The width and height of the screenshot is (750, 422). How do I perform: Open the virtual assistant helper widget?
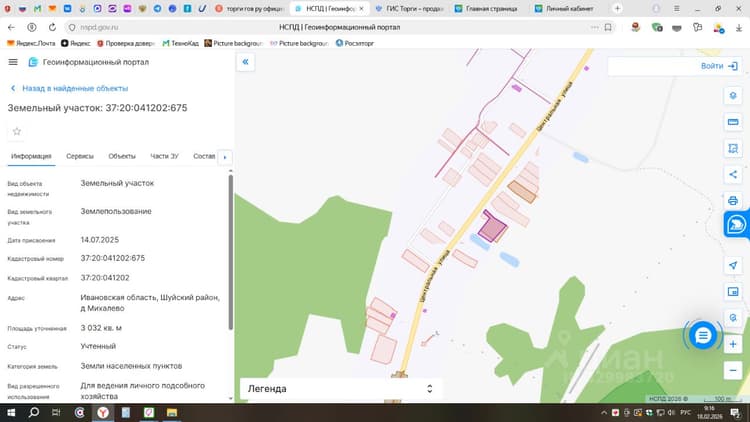(x=736, y=224)
